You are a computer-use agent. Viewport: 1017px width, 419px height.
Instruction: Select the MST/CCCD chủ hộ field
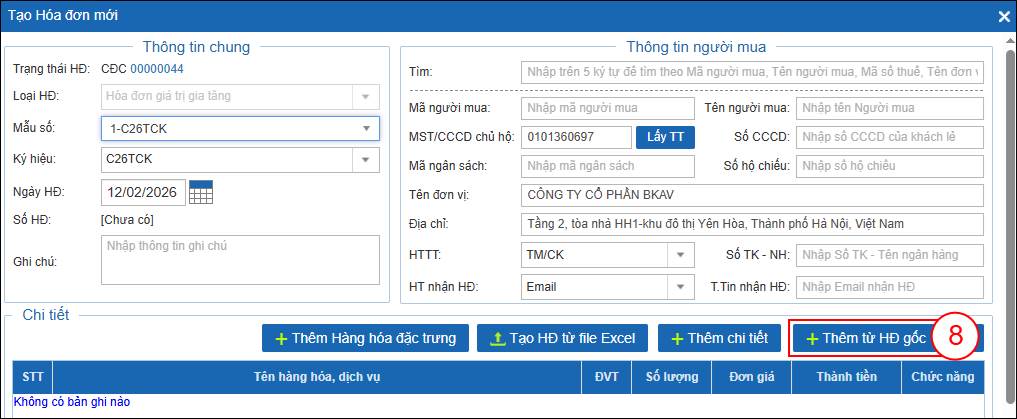576,137
